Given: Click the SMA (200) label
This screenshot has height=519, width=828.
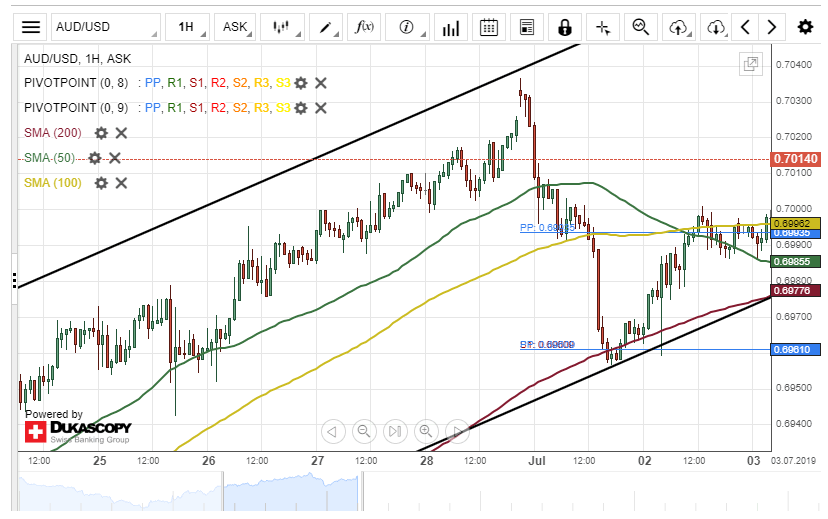Looking at the screenshot, I should point(53,133).
